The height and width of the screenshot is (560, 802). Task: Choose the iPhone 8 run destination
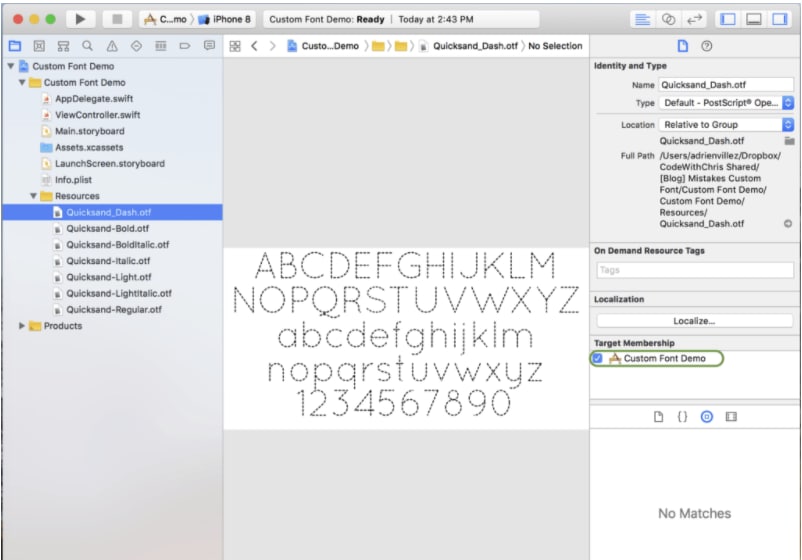click(x=225, y=19)
